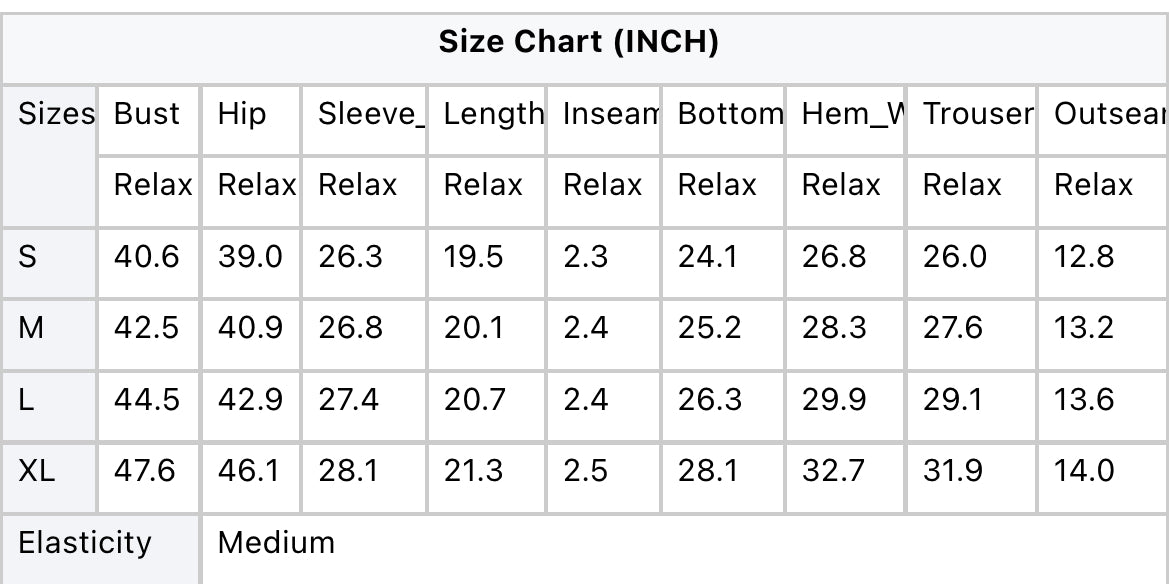Click outseam value 14.0 for XL
Image resolution: width=1170 pixels, height=584 pixels.
click(1084, 471)
